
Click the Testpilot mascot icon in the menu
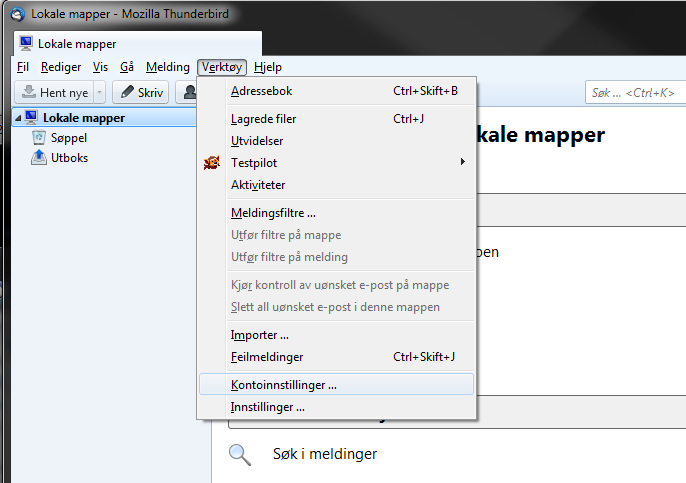click(x=212, y=163)
